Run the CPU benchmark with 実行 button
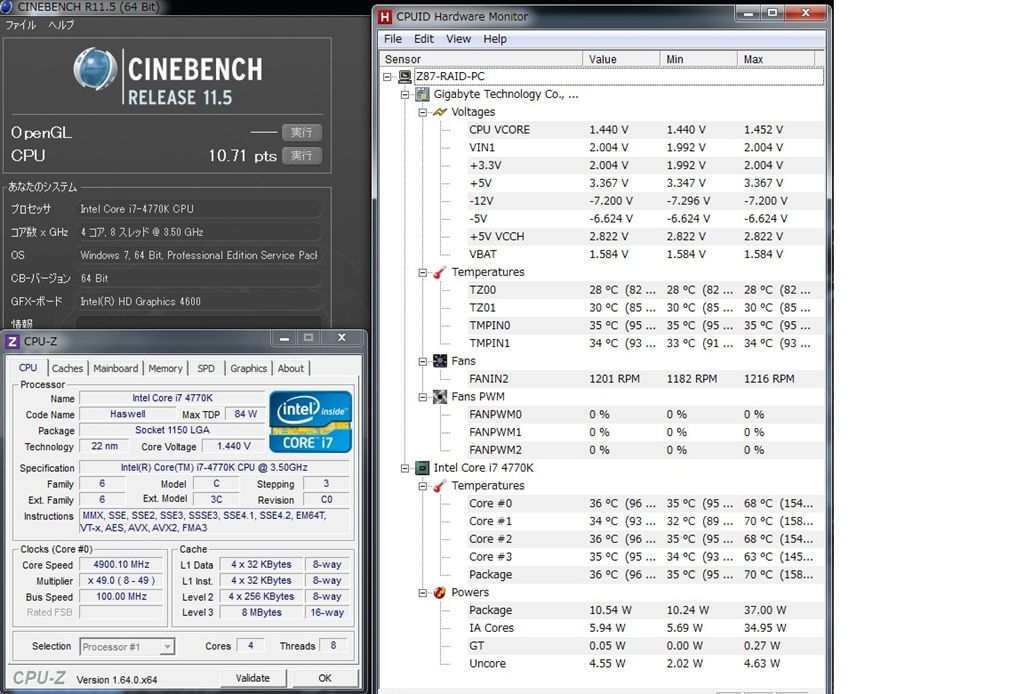The image size is (1024, 694). coord(301,155)
